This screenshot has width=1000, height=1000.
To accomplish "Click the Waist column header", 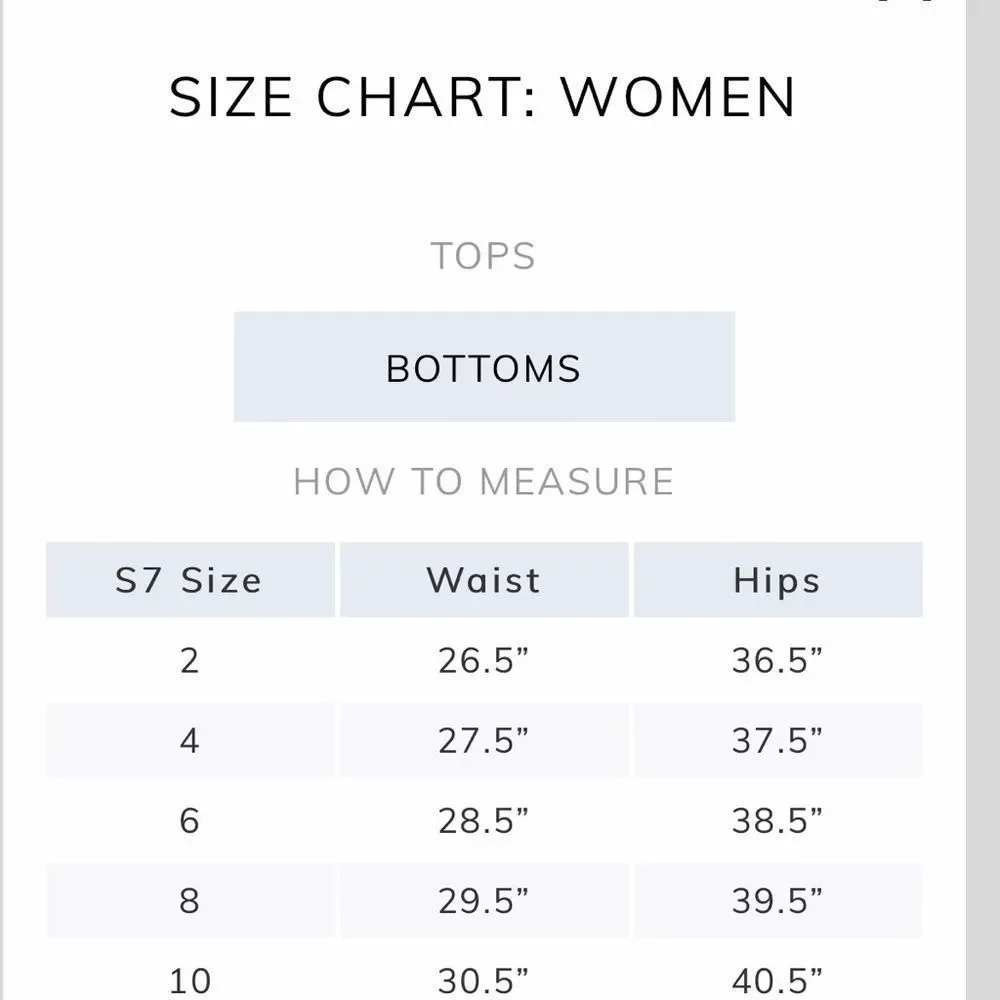I will [x=484, y=580].
